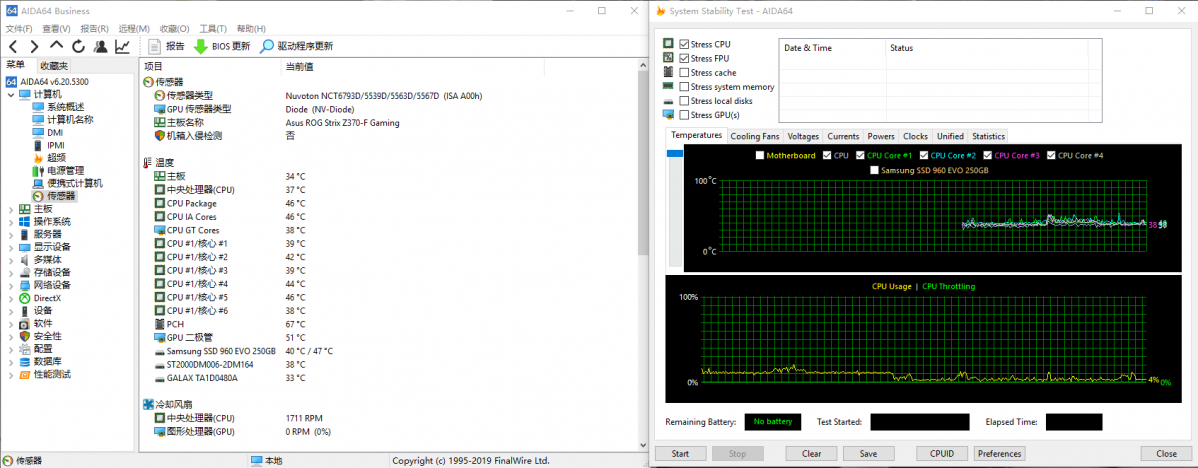1198x468 pixels.
Task: Collapse the 计算机 tree node
Action: coord(11,94)
